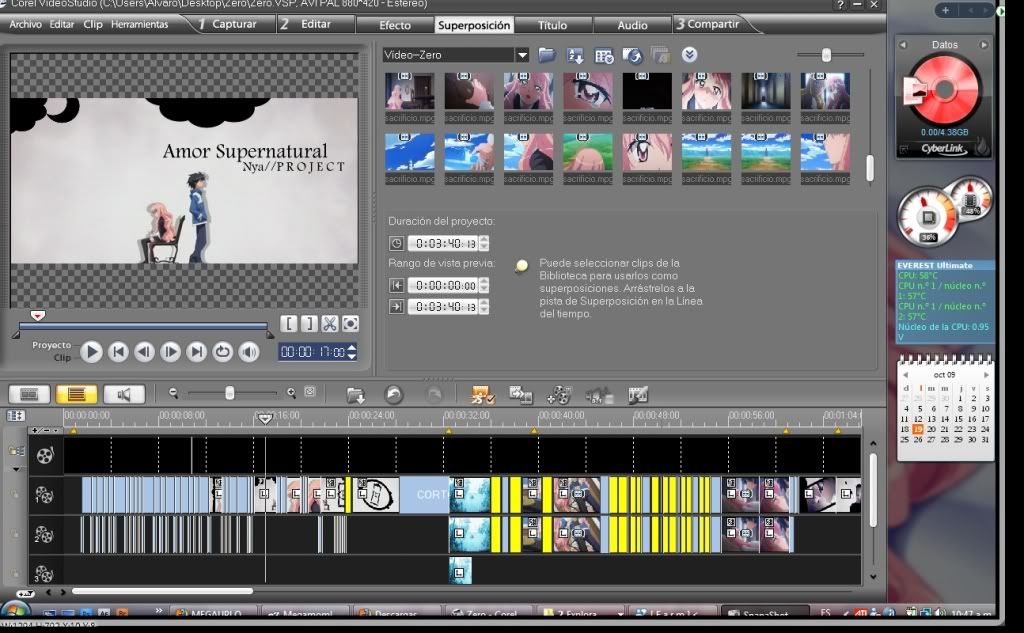Click the export to library refresh icon
The image size is (1024, 633).
632,56
